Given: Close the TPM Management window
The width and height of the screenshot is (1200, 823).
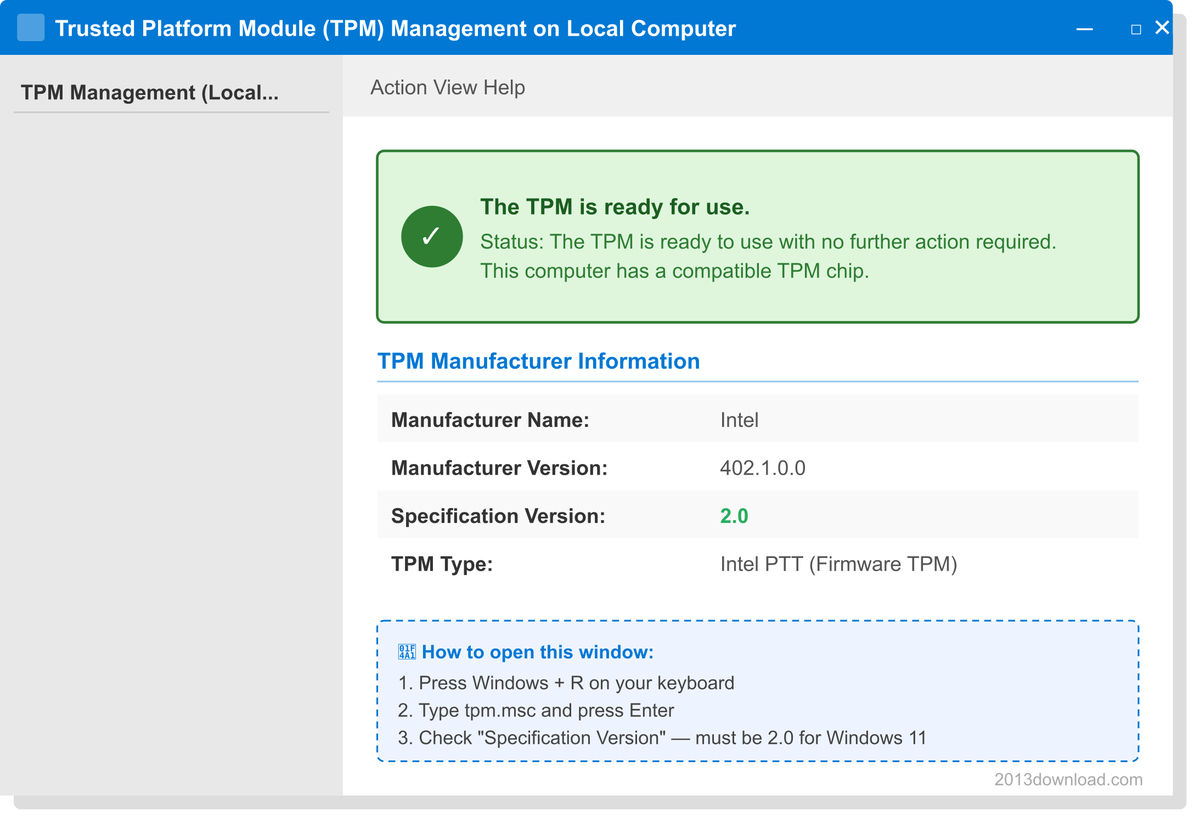Looking at the screenshot, I should (x=1162, y=28).
